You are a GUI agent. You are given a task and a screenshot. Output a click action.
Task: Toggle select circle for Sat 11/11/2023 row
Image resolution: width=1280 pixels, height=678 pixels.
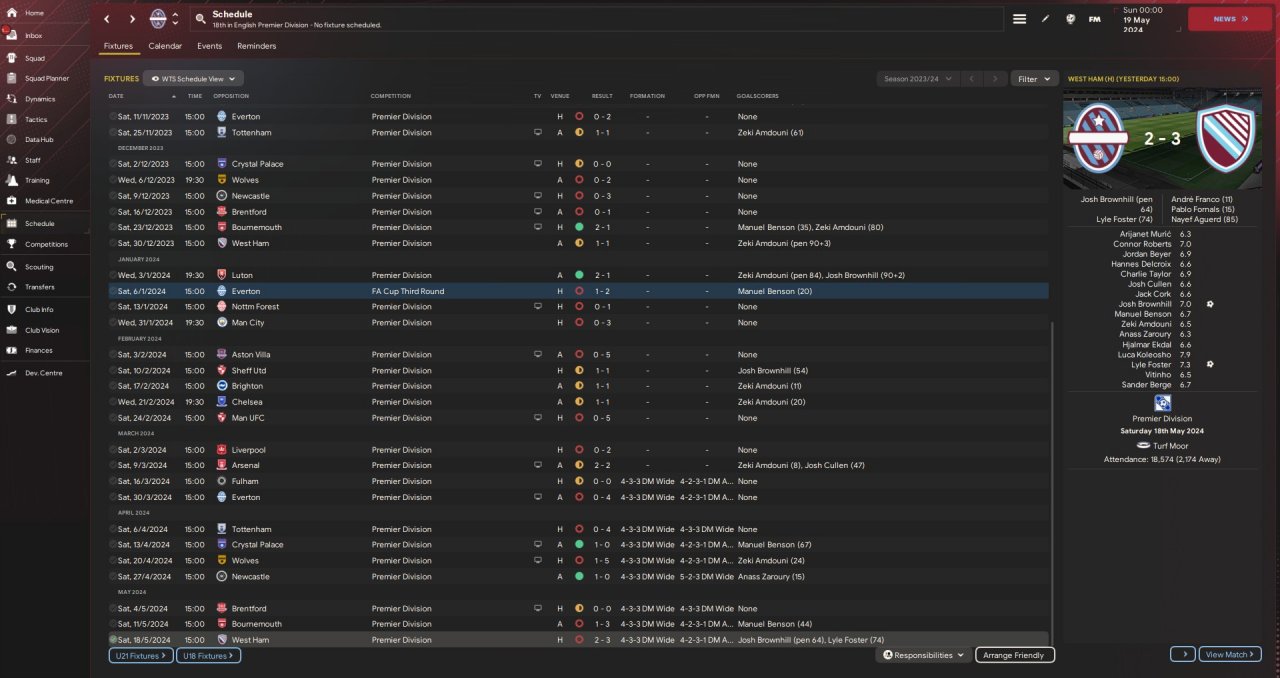point(113,116)
